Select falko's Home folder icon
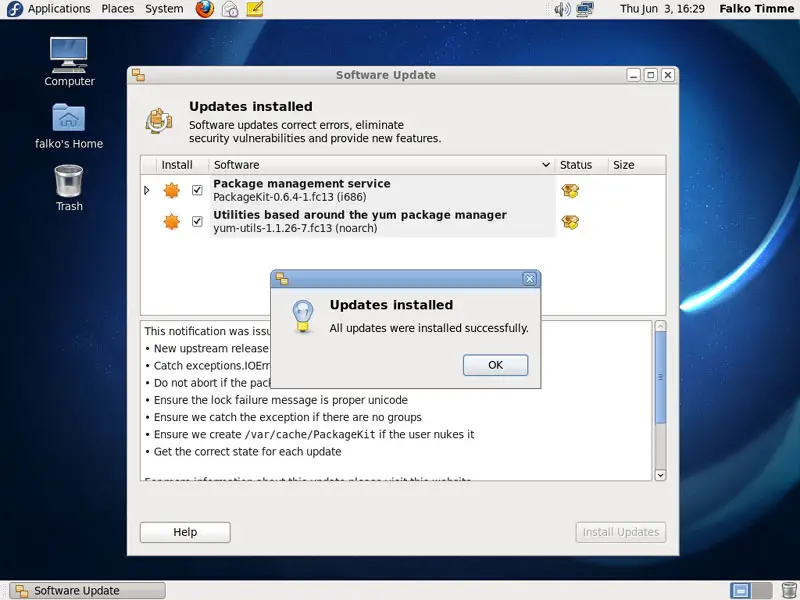Image resolution: width=800 pixels, height=600 pixels. coord(69,126)
